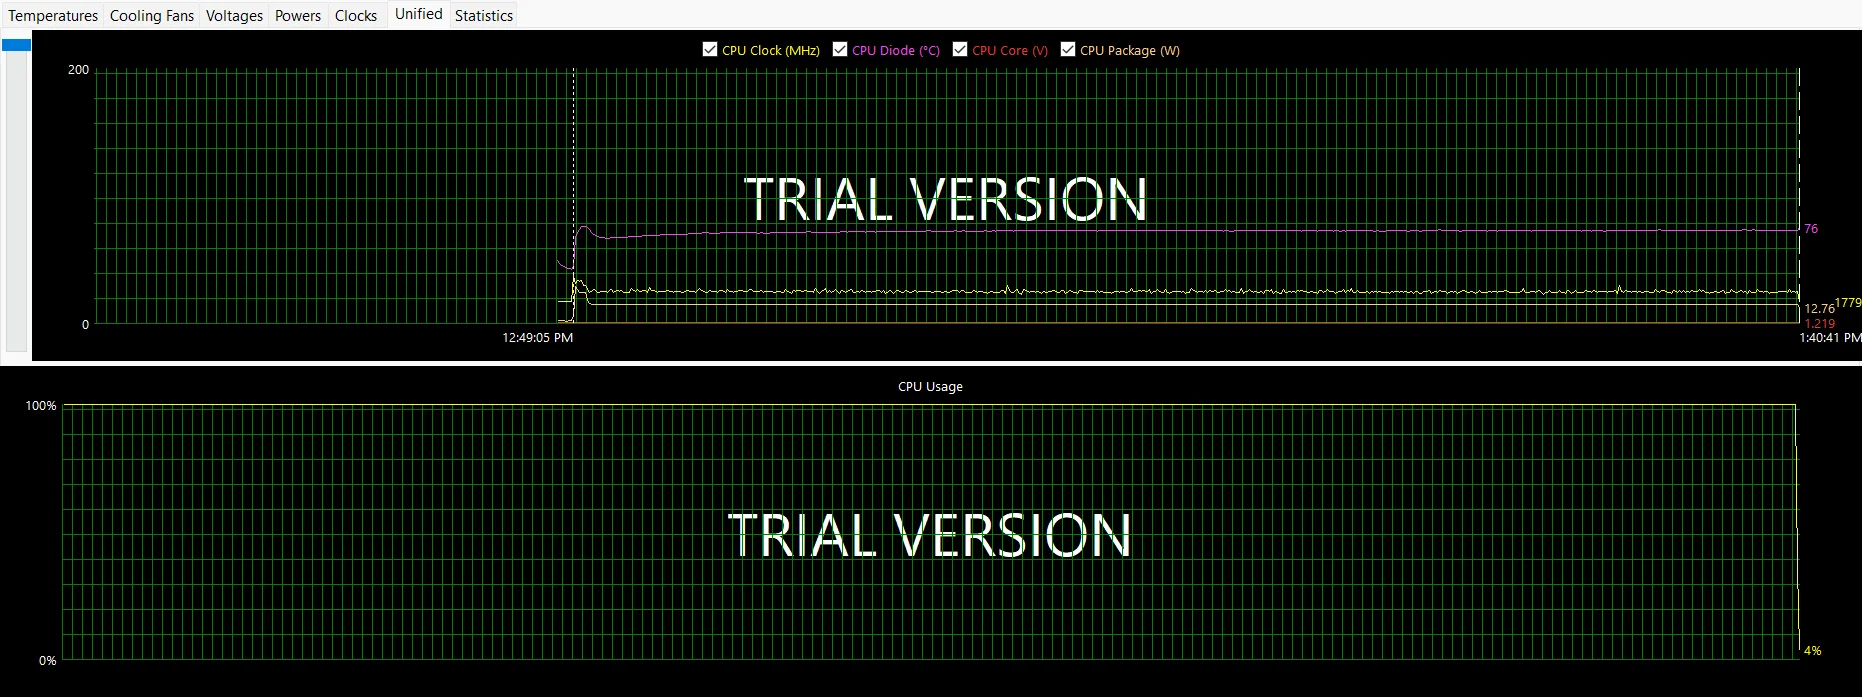Uncheck the CPU Clock (MHz) checkbox
Screen dimensions: 1862x697
(x=710, y=50)
